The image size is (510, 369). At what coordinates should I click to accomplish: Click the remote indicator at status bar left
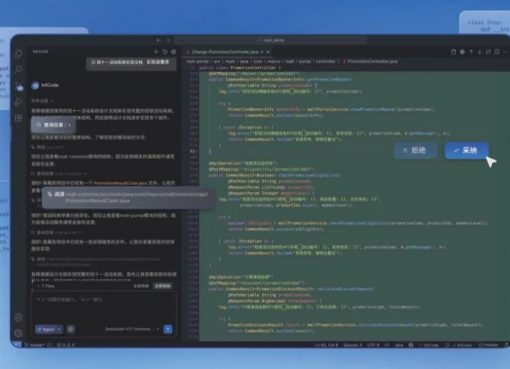click(17, 345)
